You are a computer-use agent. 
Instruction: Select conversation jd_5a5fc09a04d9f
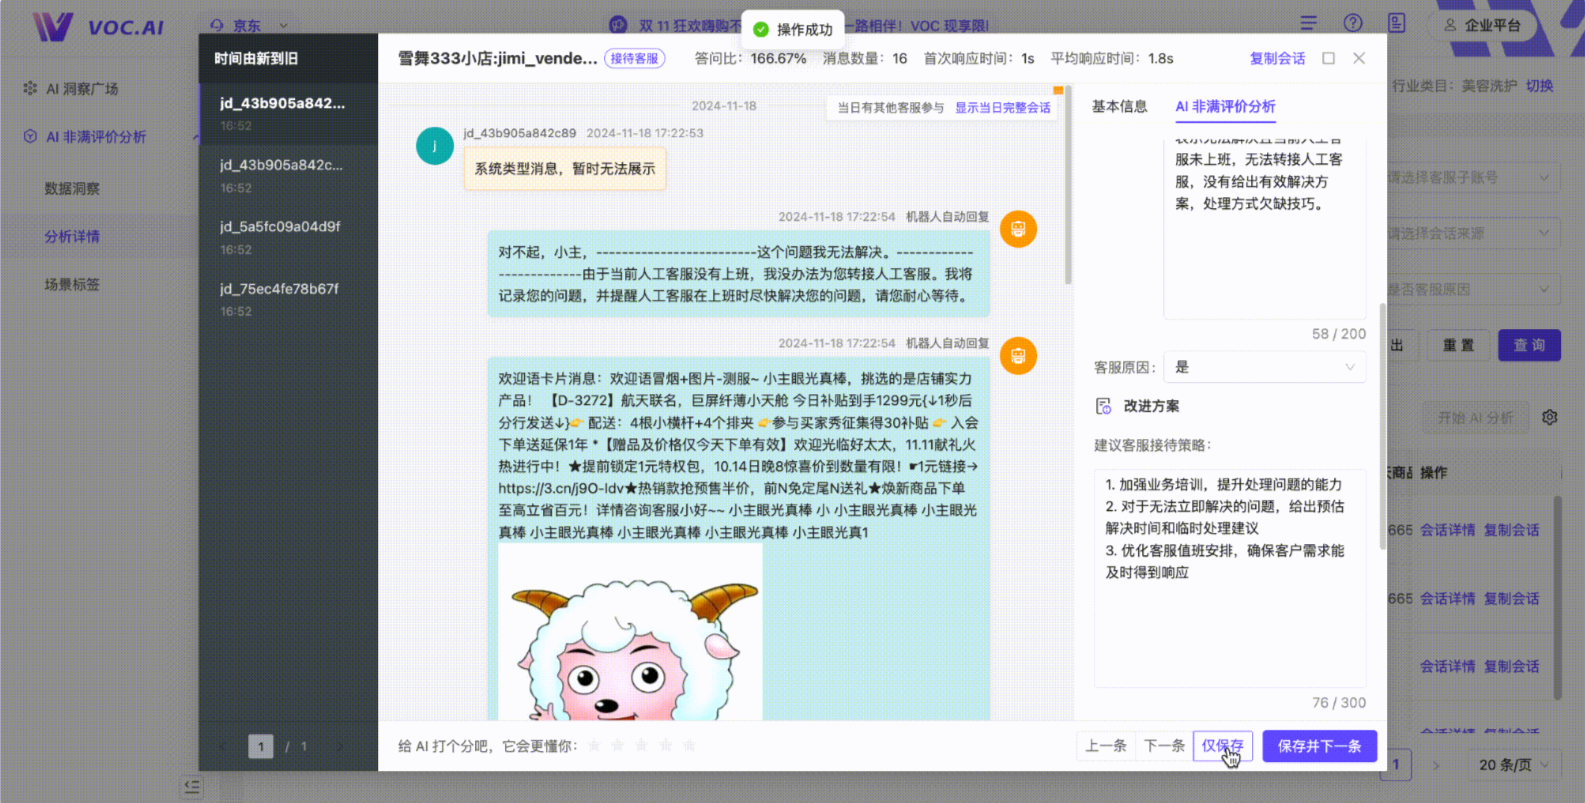click(x=289, y=237)
